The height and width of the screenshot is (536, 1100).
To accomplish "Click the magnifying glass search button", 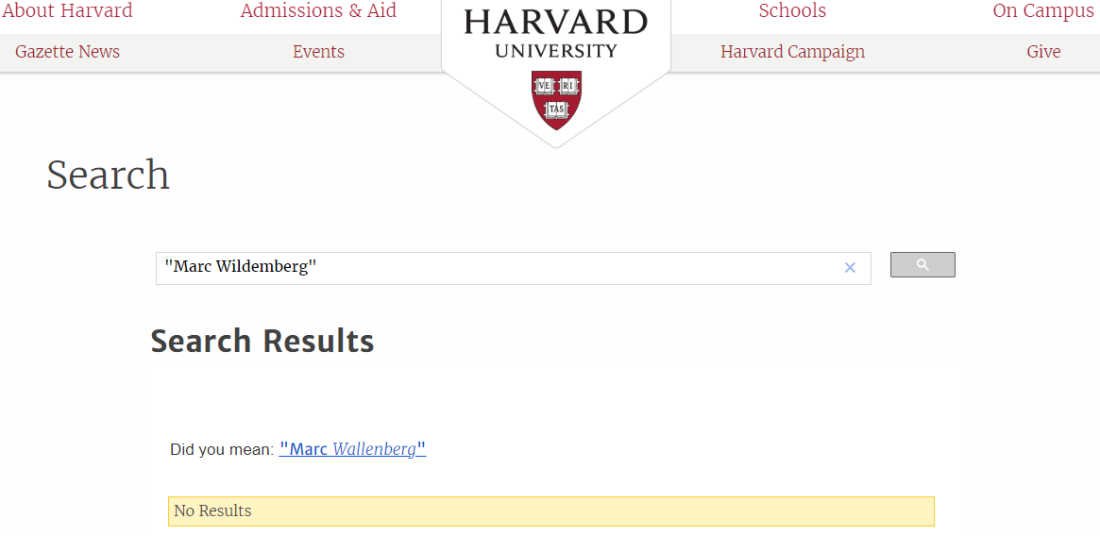I will [x=922, y=265].
